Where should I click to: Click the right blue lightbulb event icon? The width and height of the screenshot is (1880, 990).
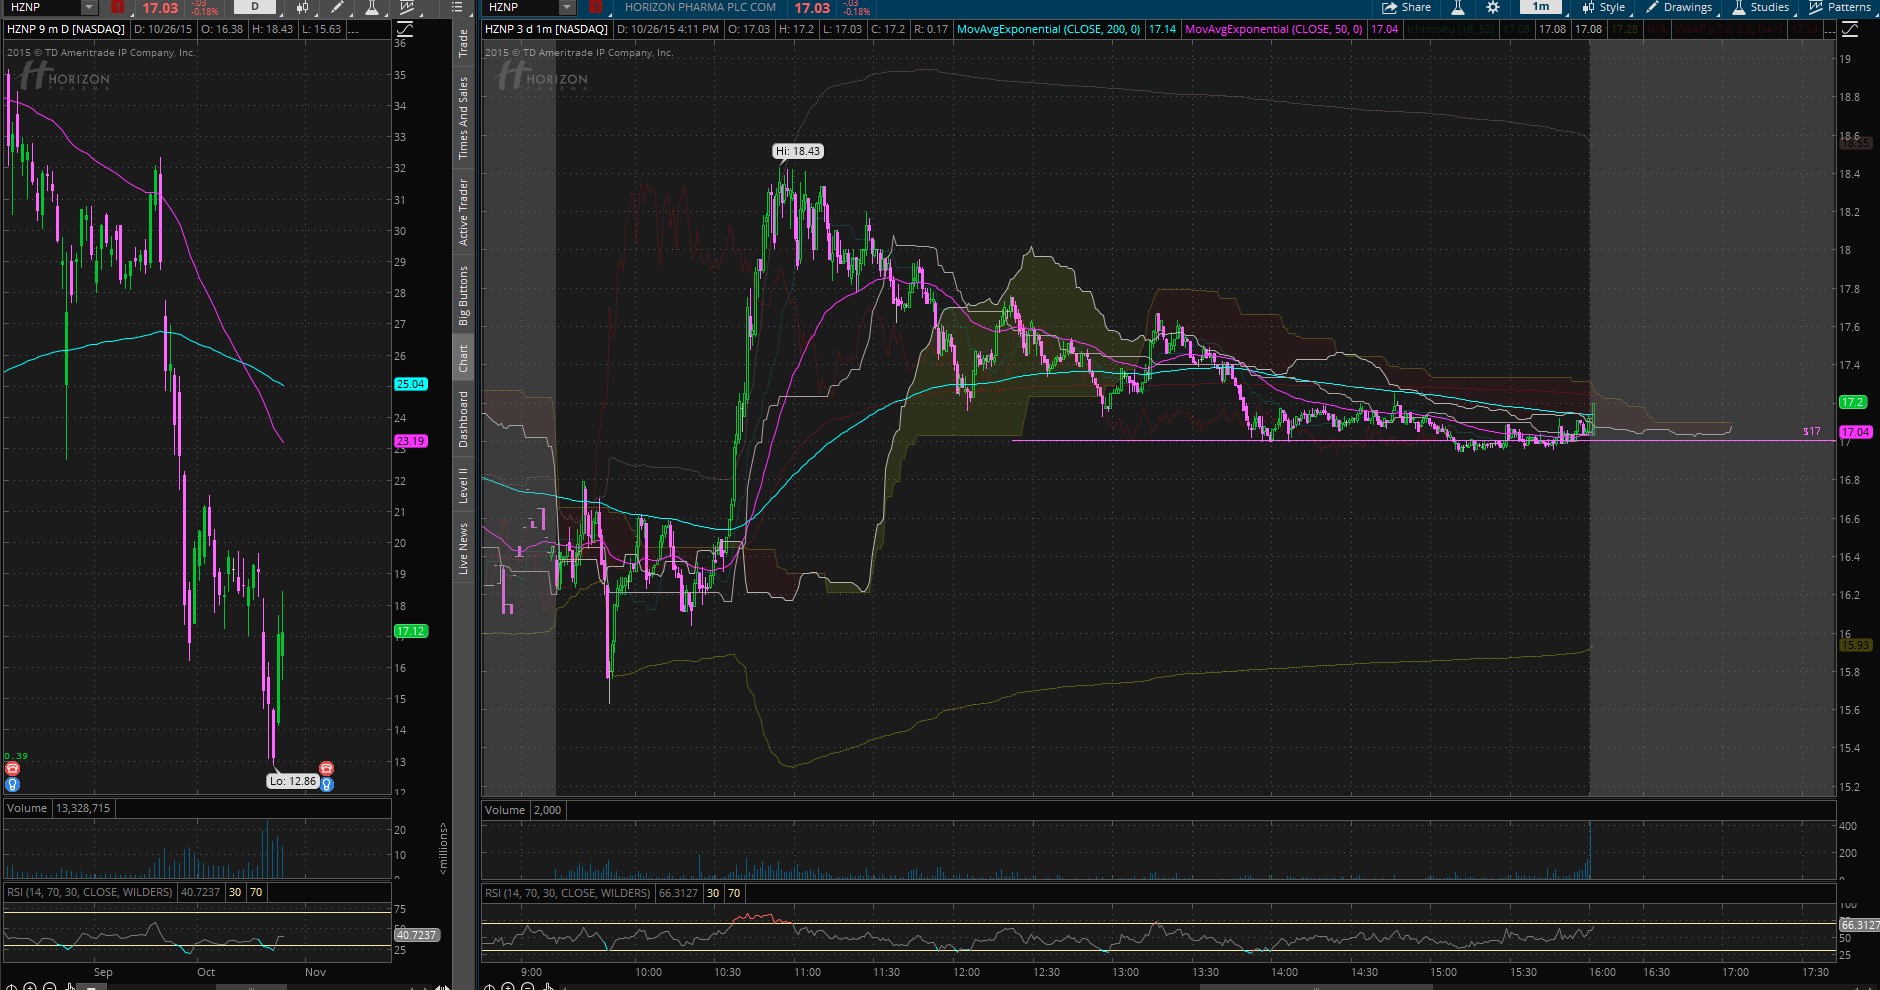326,785
